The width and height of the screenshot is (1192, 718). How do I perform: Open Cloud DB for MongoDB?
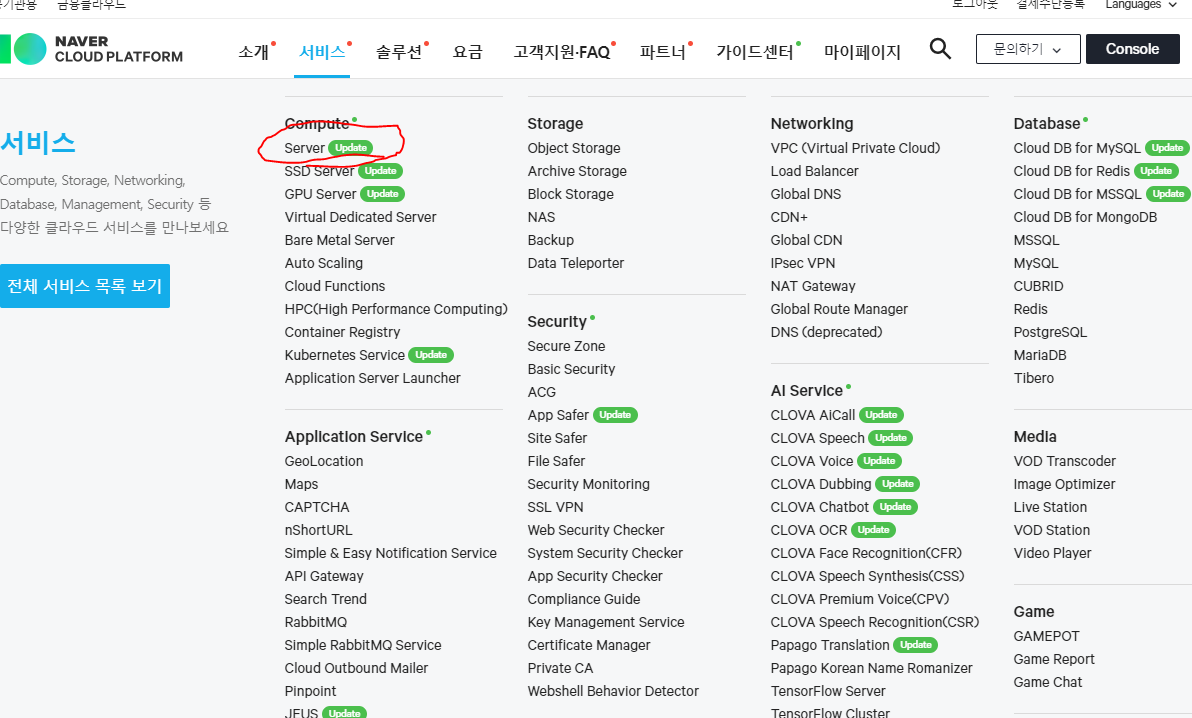(1085, 217)
